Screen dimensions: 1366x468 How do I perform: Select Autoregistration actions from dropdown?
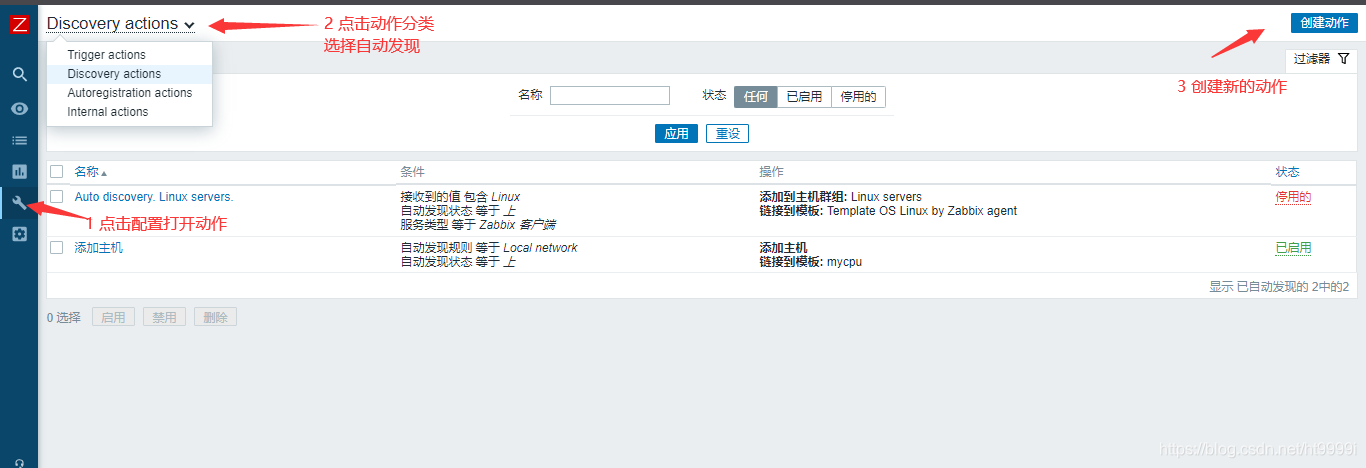130,93
